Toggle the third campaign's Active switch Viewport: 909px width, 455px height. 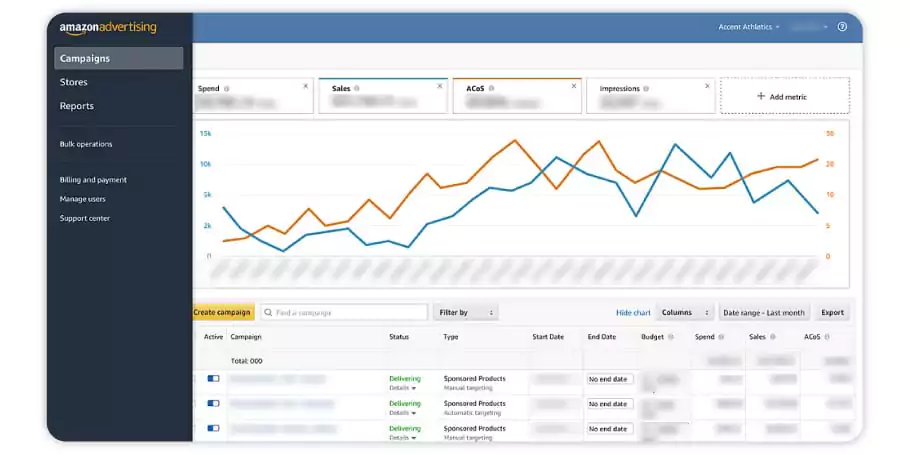pos(213,428)
